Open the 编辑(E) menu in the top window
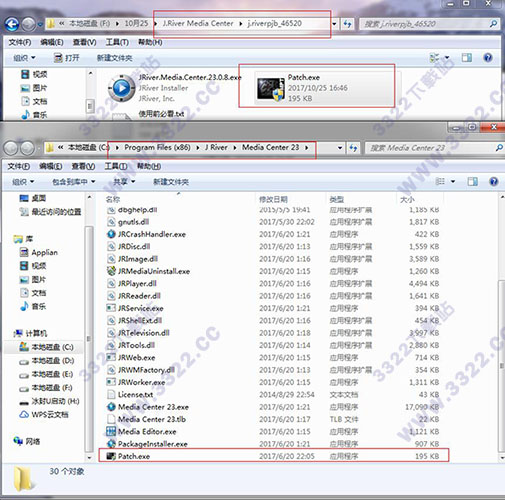 52,42
